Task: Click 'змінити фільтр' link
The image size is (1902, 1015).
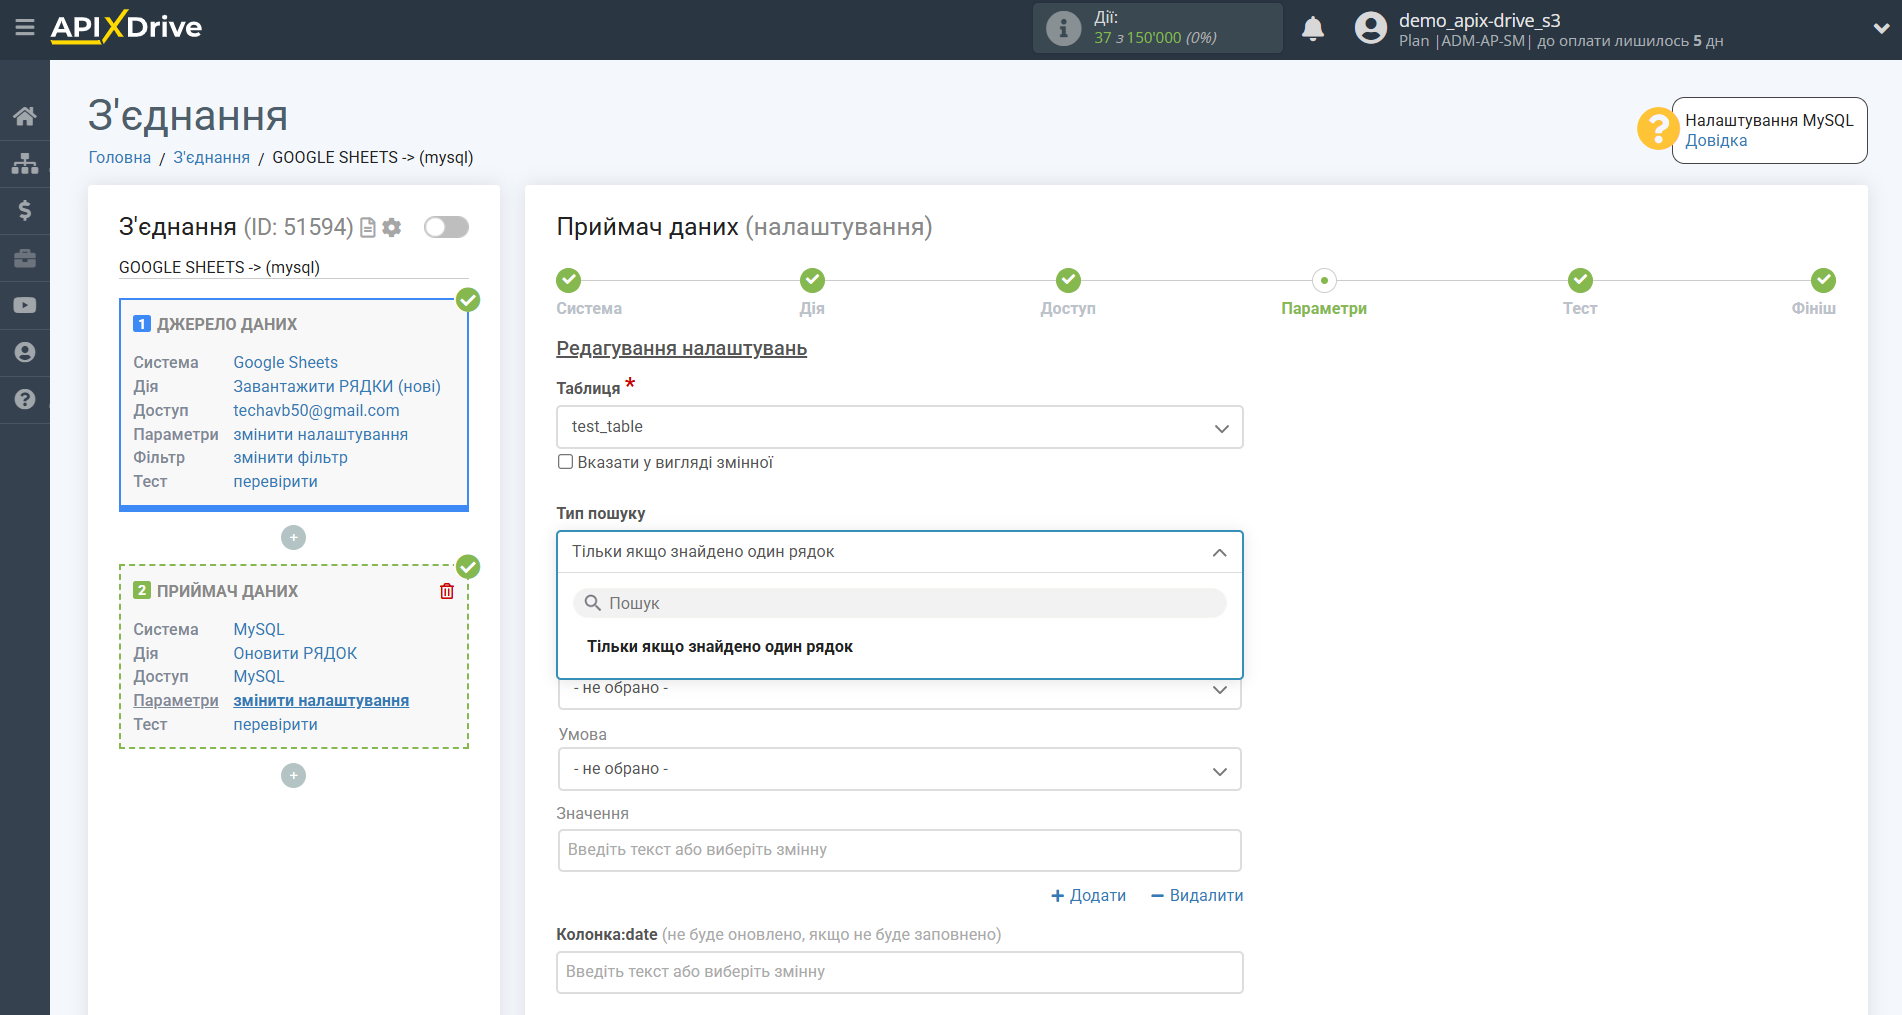Action: pos(291,457)
